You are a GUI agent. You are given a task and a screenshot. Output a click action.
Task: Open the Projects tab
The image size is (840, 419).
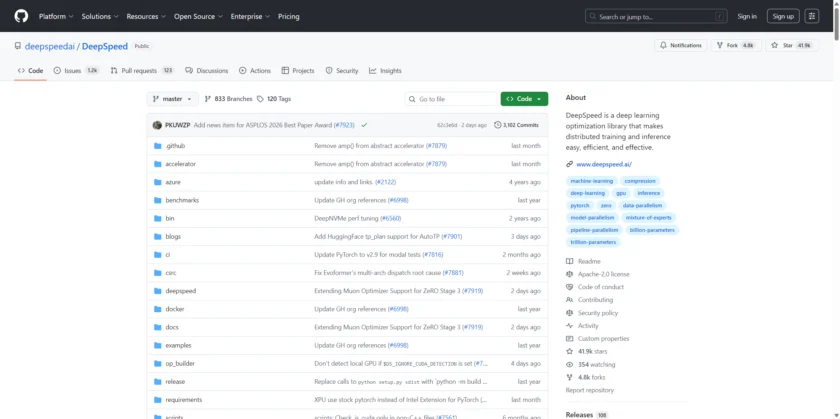298,71
